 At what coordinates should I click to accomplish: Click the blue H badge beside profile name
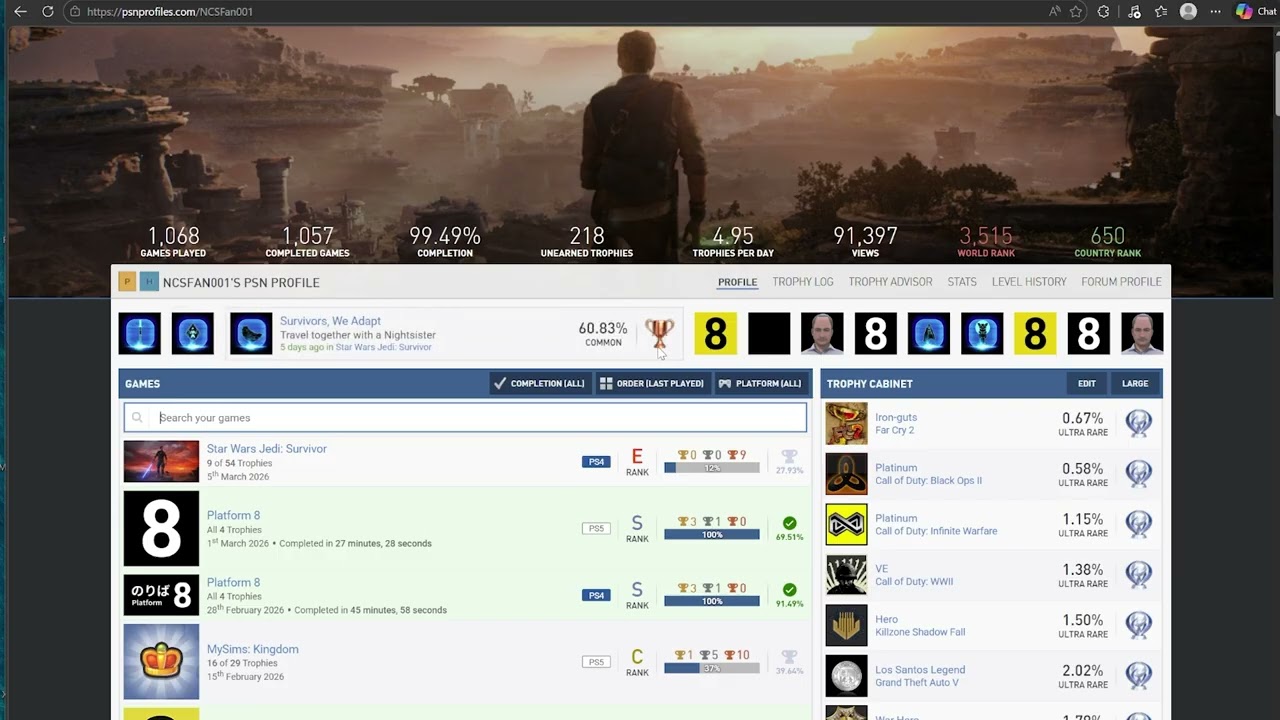[149, 282]
